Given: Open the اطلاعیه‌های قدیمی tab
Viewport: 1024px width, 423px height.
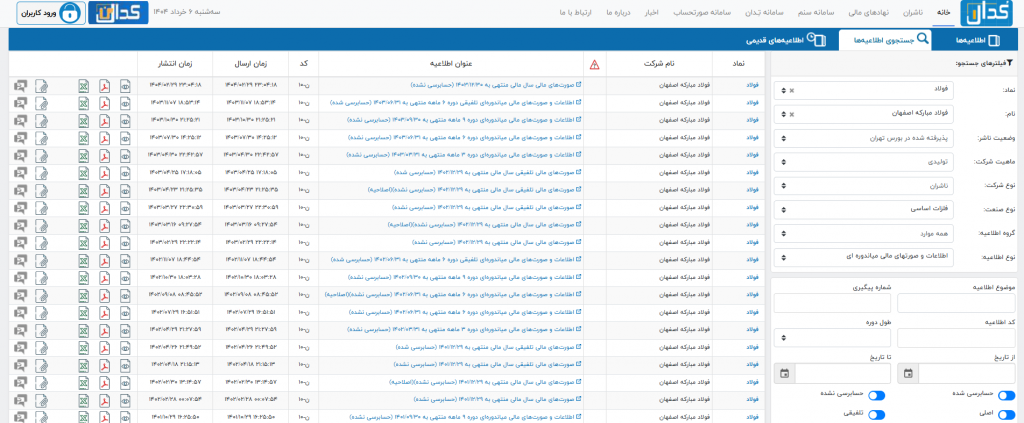Looking at the screenshot, I should coord(786,40).
